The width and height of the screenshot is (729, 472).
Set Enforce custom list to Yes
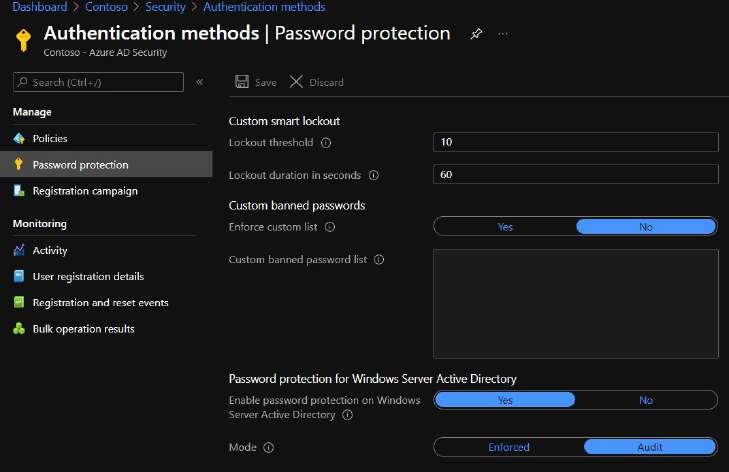coord(505,227)
